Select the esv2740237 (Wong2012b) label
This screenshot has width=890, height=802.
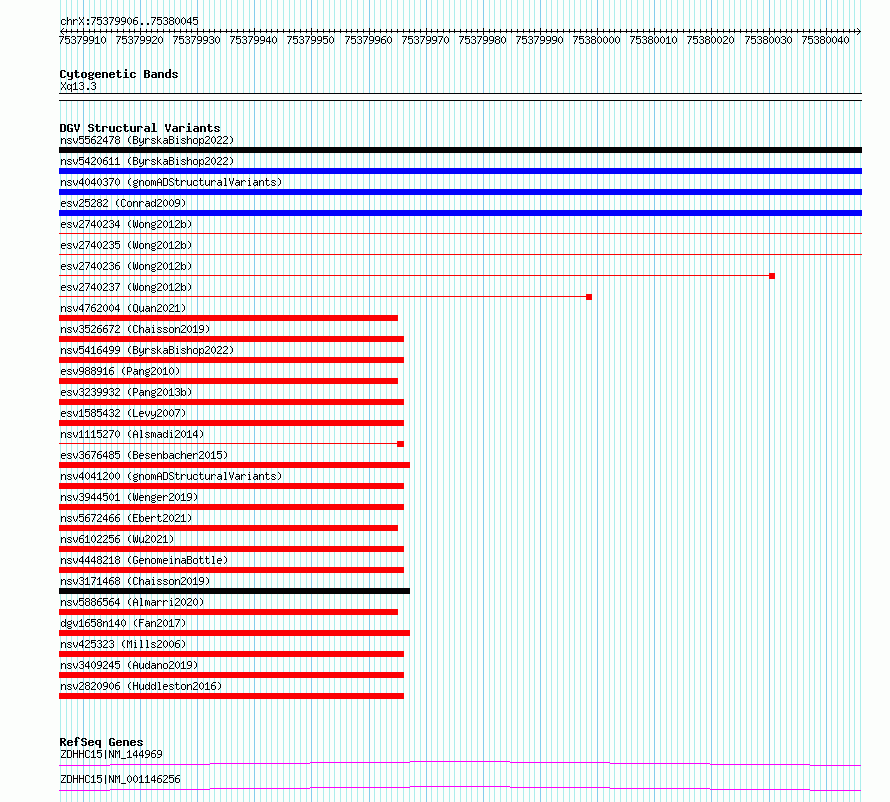point(126,287)
